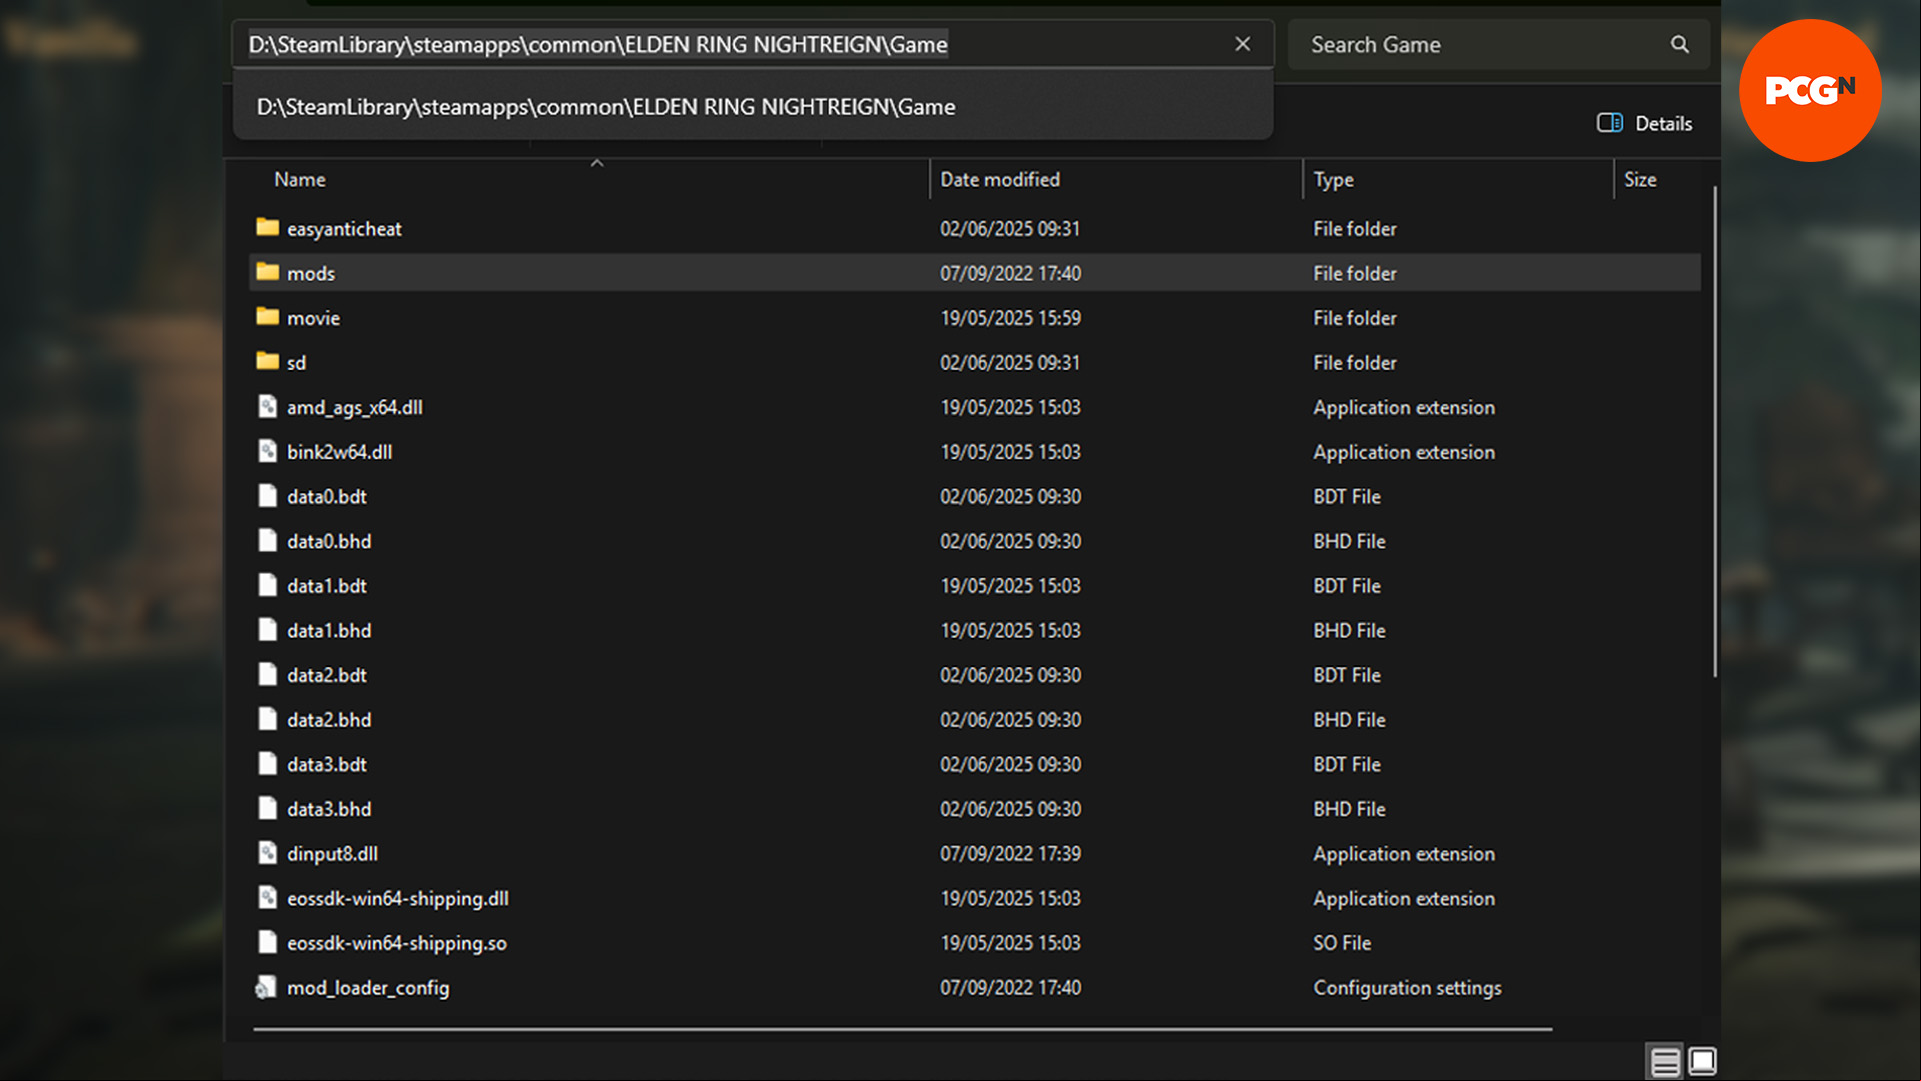
Task: Select file name data0.bdt
Action: pyautogui.click(x=327, y=497)
